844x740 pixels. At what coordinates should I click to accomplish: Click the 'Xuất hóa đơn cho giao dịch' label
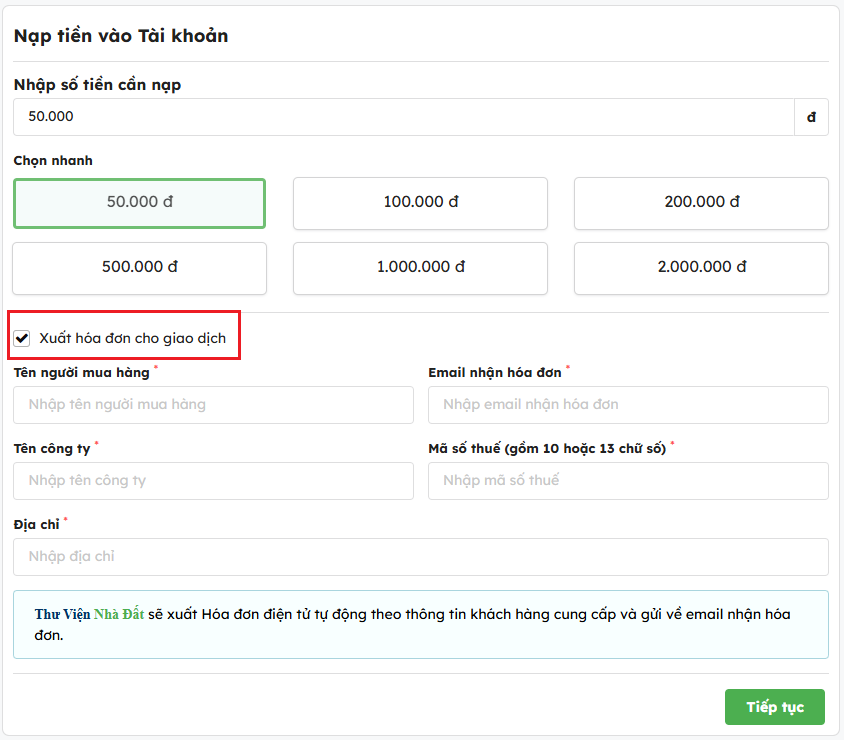132,339
